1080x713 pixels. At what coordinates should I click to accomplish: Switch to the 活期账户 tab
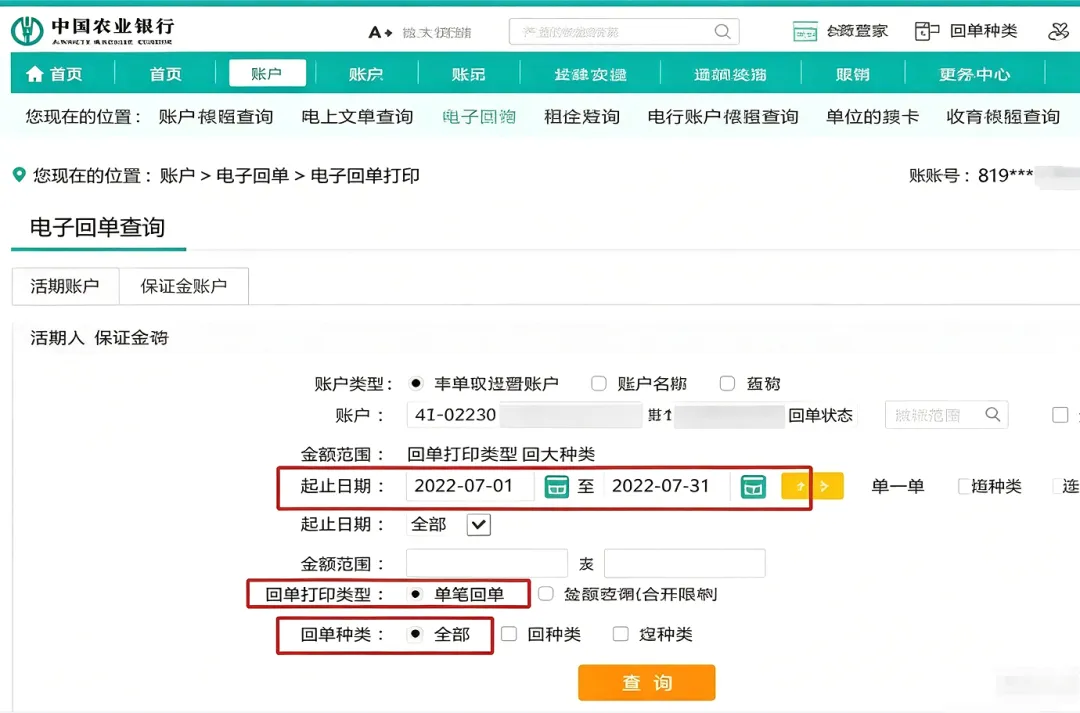click(65, 286)
